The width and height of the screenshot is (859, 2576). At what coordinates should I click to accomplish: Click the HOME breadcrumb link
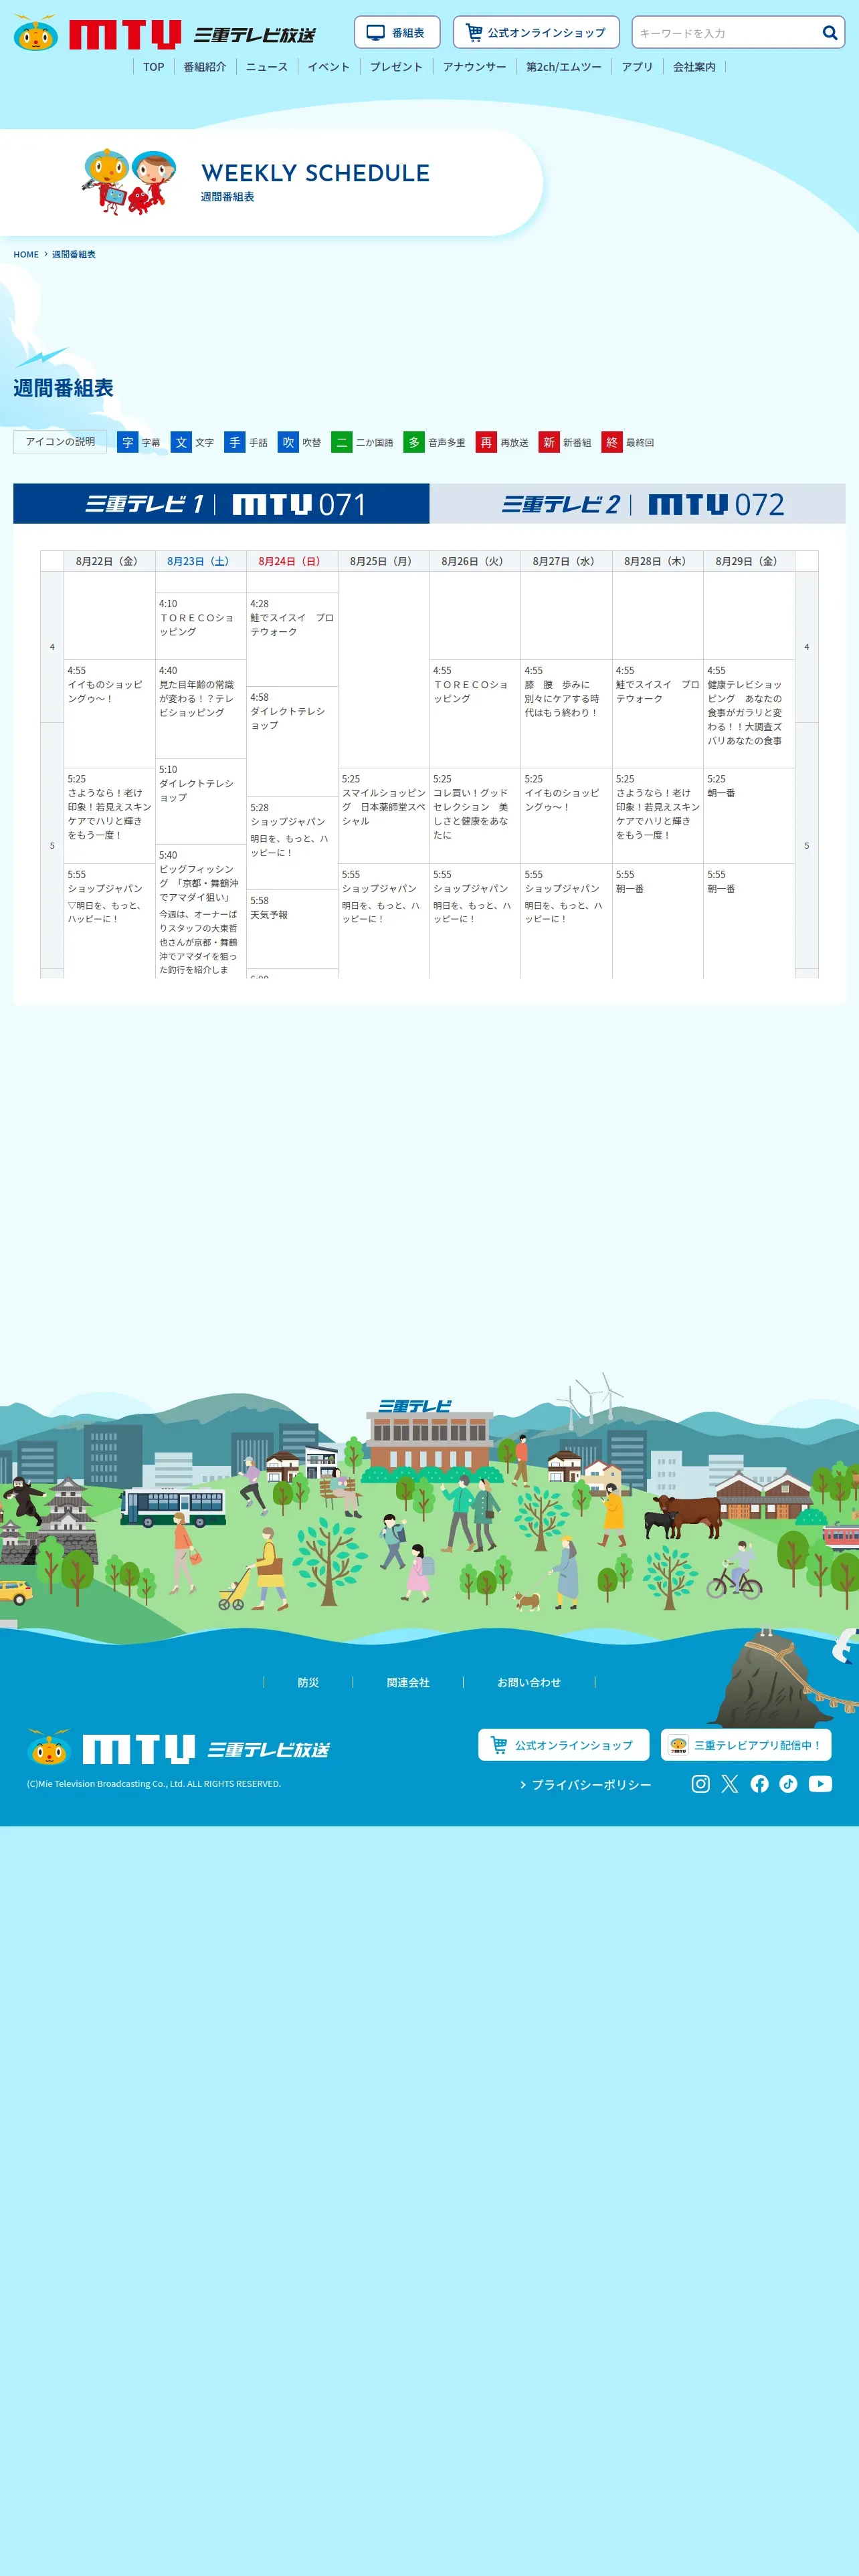(26, 255)
